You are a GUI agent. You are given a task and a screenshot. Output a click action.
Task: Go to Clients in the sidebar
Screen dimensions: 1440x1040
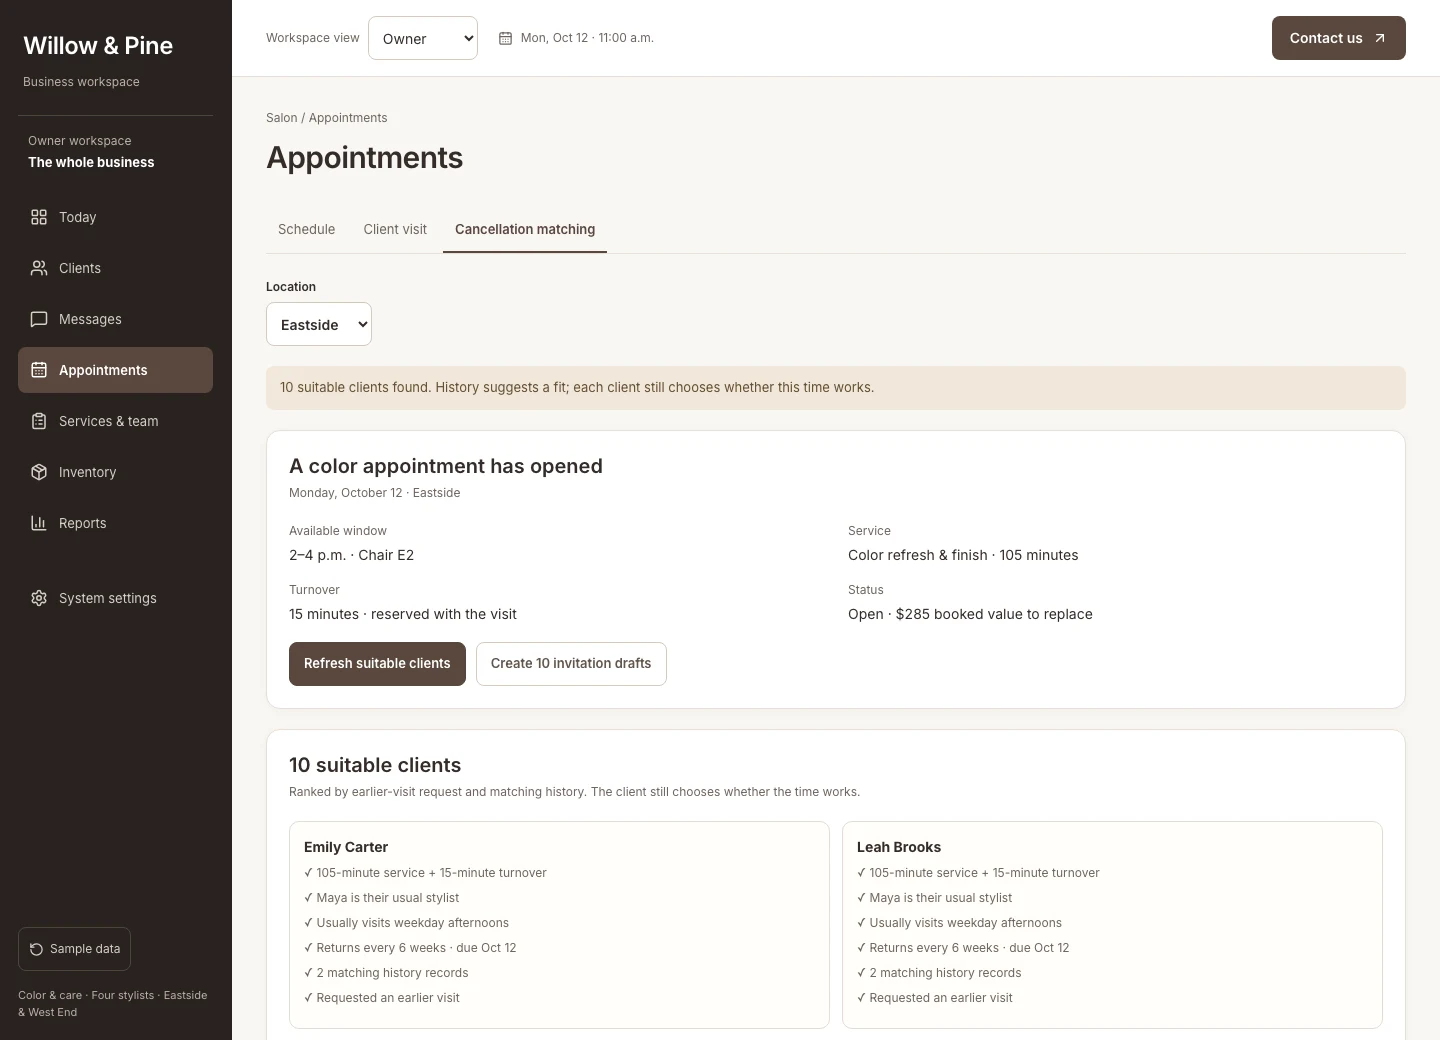(x=115, y=268)
